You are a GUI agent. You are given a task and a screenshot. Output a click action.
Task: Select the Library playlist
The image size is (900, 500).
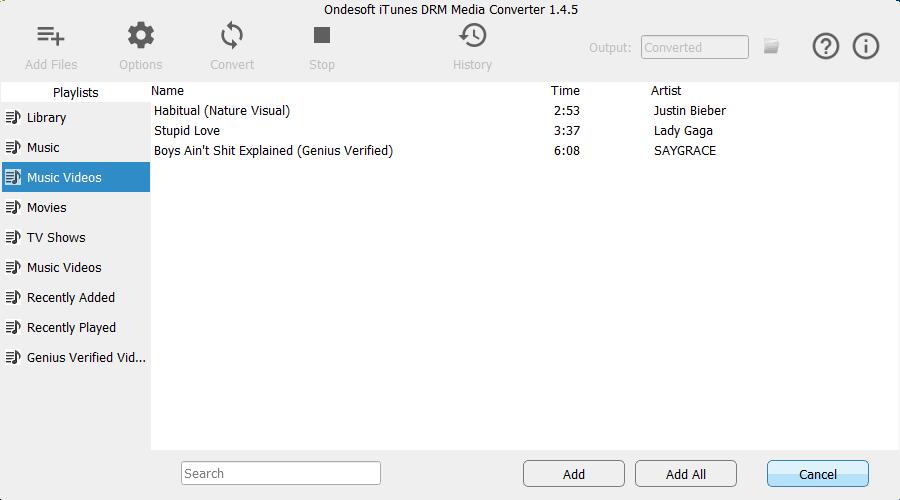click(75, 118)
